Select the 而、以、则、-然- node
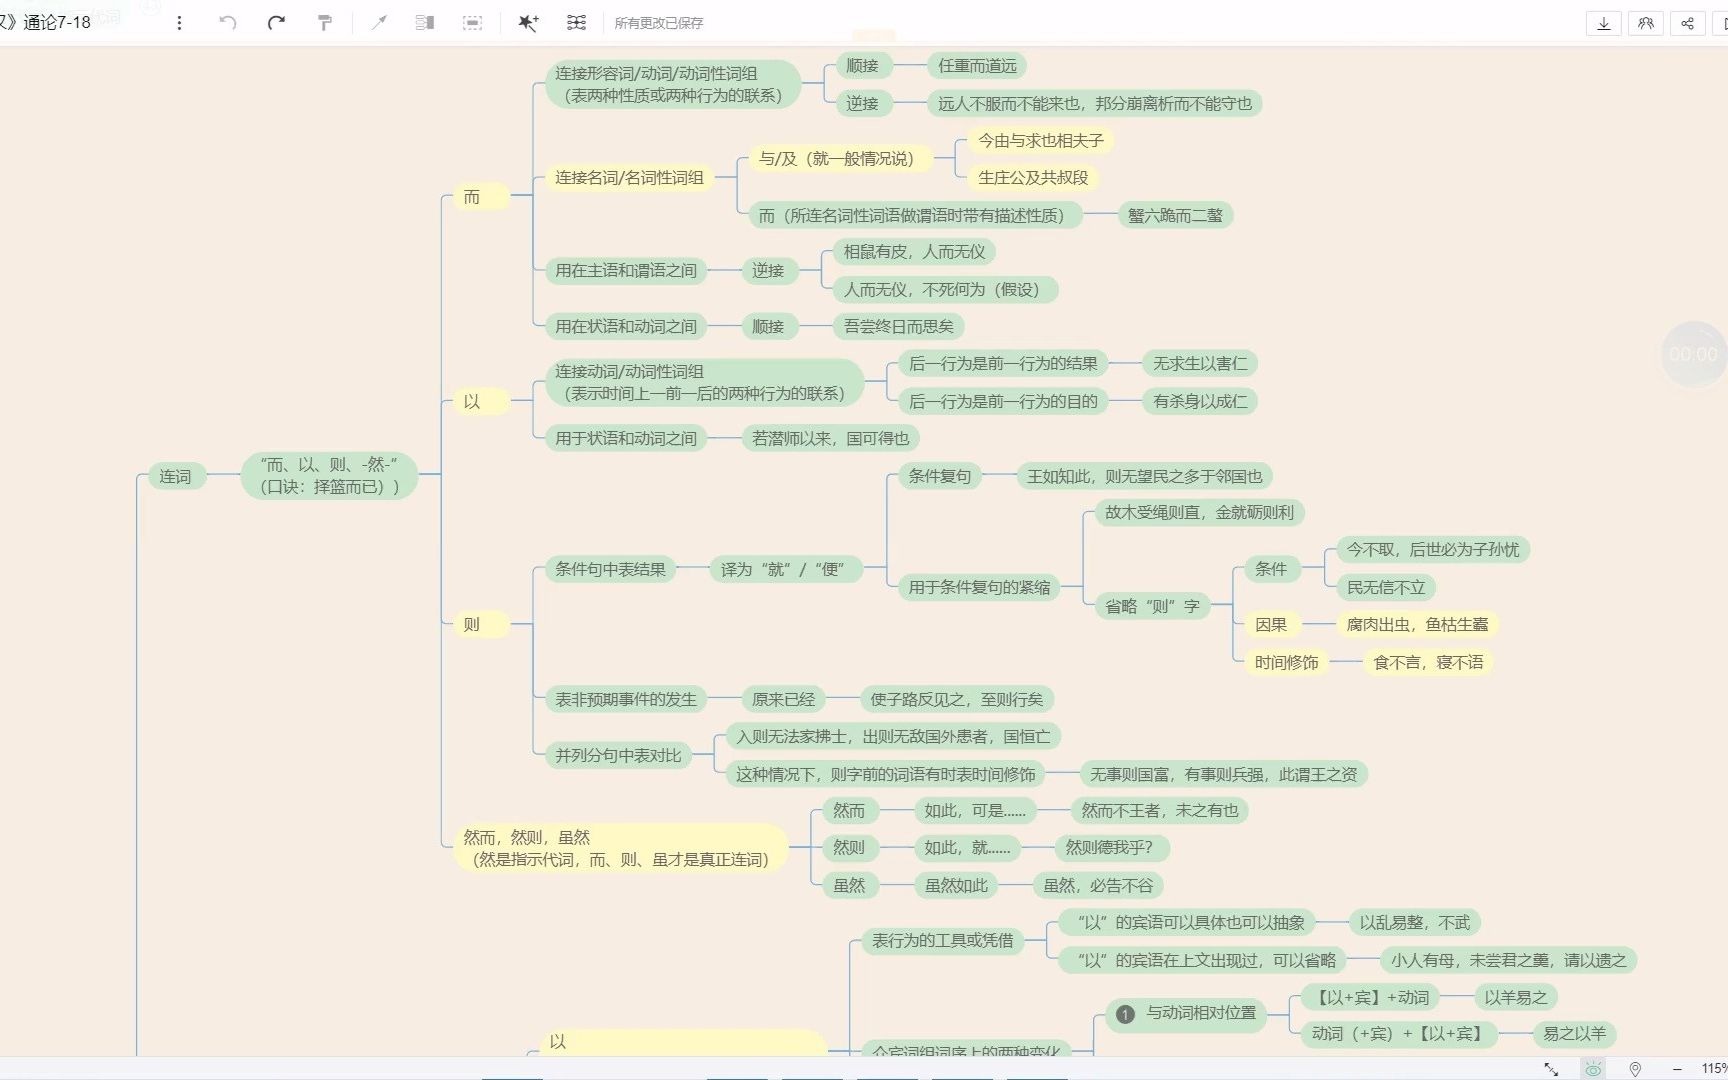Image resolution: width=1728 pixels, height=1080 pixels. pyautogui.click(x=329, y=475)
